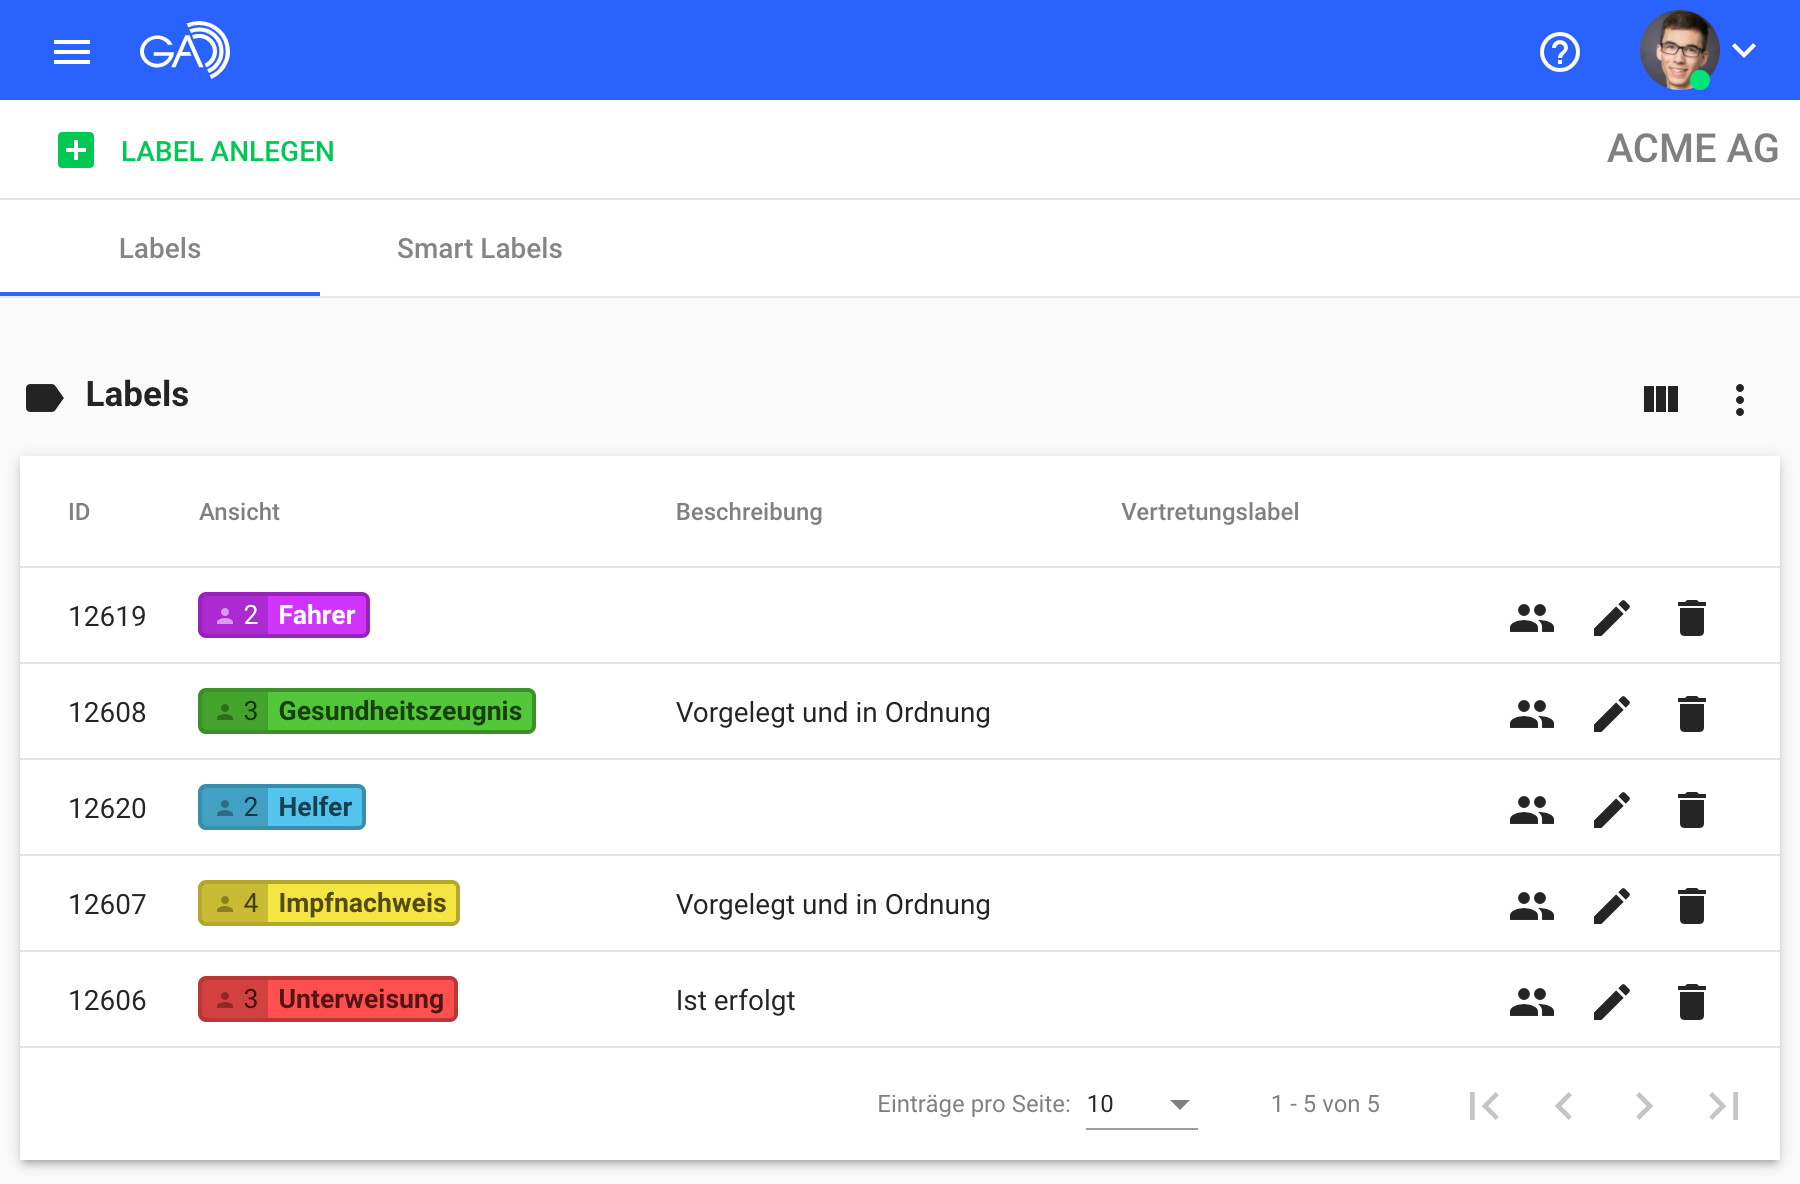Image resolution: width=1800 pixels, height=1184 pixels.
Task: Switch to the Smart Labels tab
Action: coord(479,248)
